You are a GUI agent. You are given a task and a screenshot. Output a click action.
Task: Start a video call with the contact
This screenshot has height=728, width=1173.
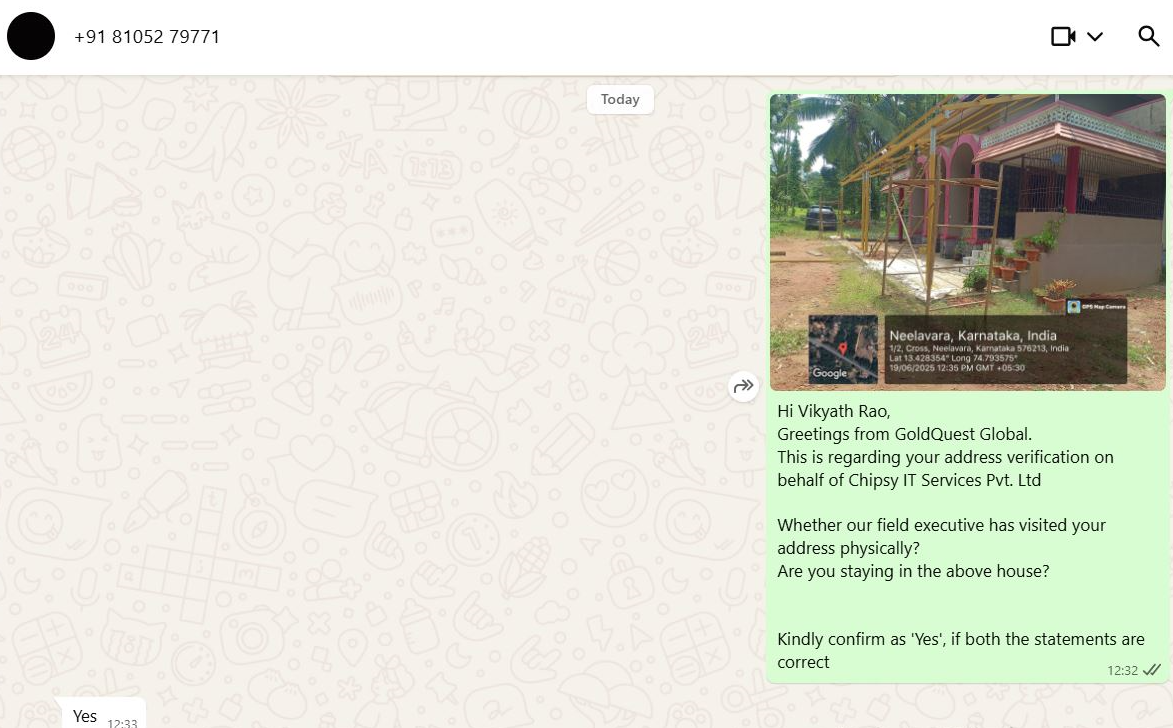tap(1063, 36)
